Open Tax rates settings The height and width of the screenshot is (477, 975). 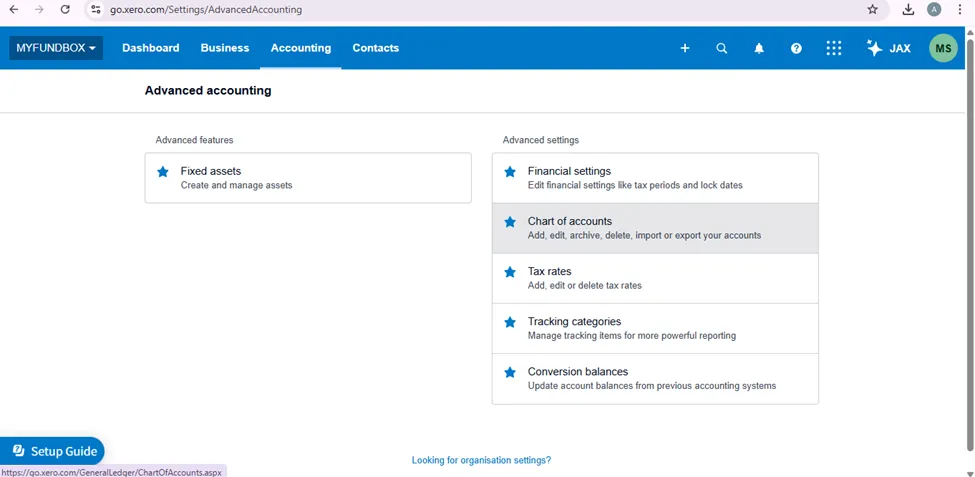pos(655,278)
